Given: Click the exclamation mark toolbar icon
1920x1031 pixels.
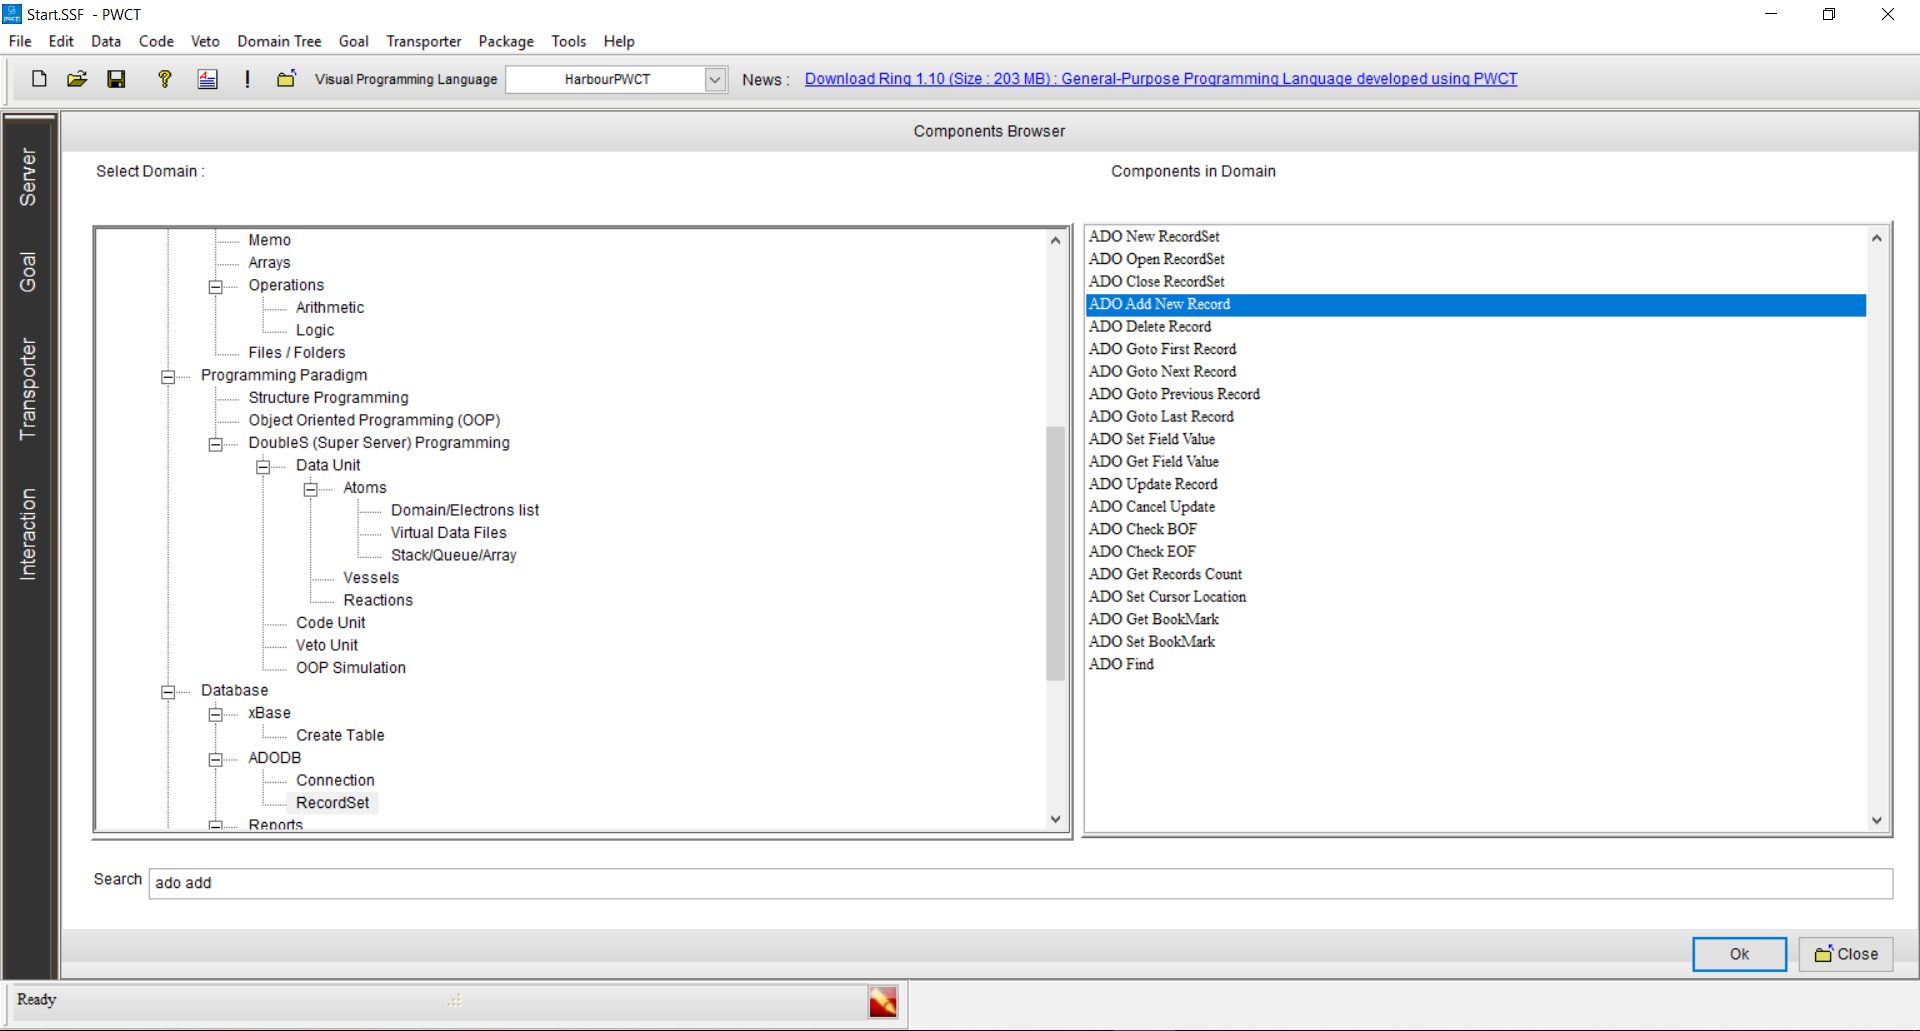Looking at the screenshot, I should tap(247, 79).
